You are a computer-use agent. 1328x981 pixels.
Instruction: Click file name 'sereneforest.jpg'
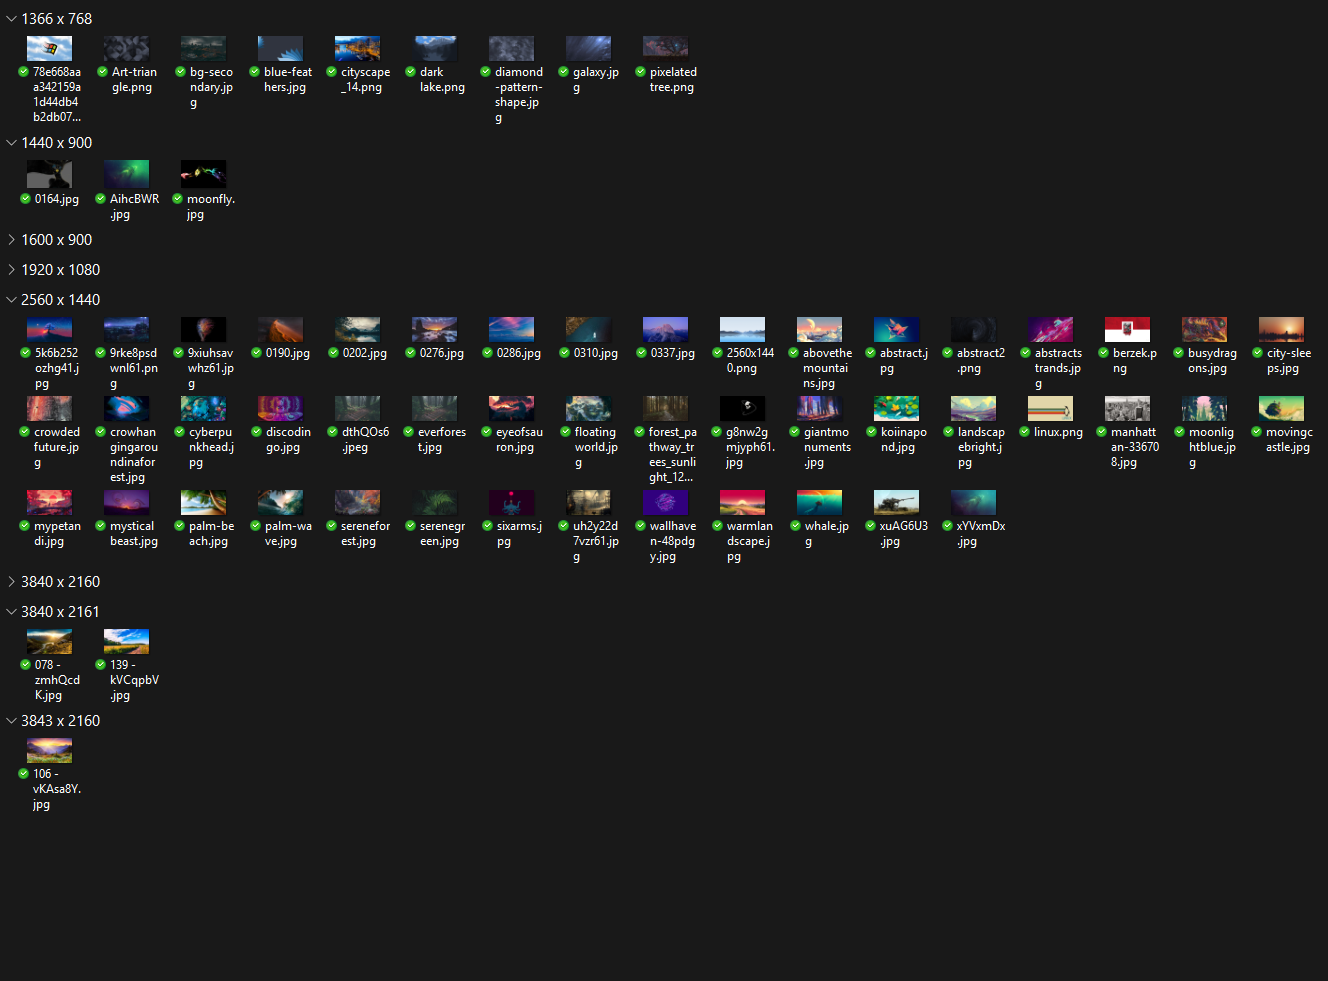point(365,534)
